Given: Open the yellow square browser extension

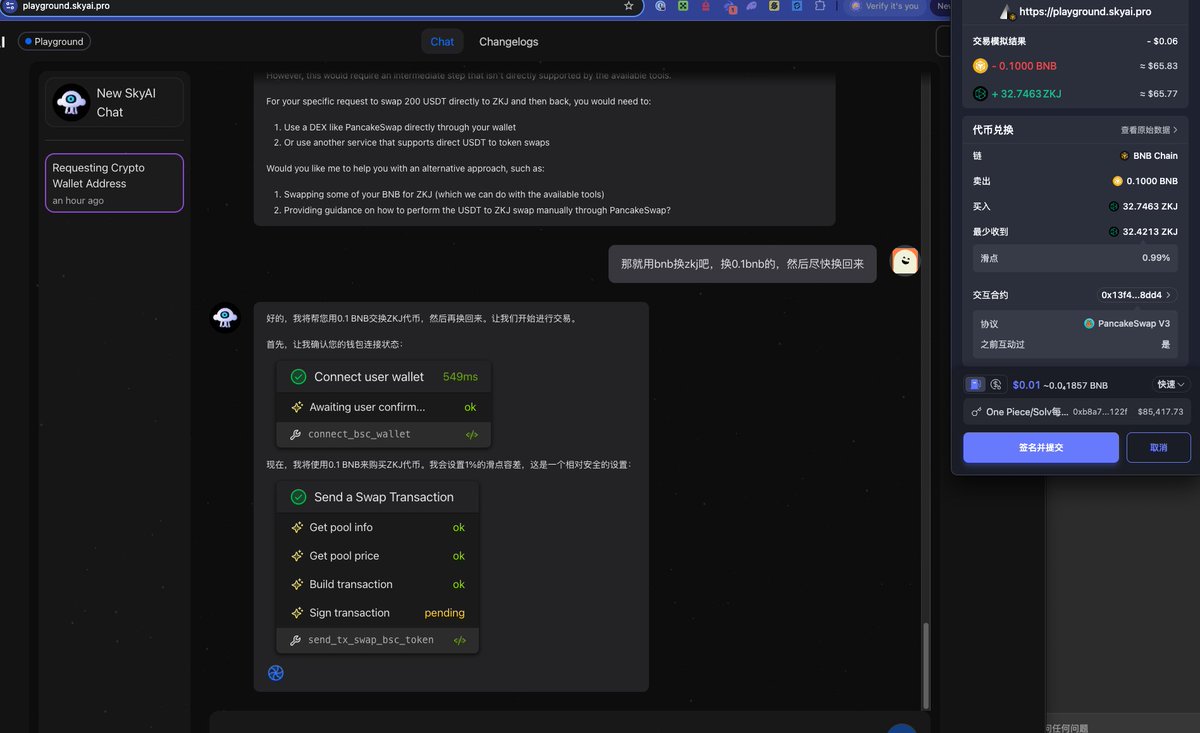Looking at the screenshot, I should (x=774, y=6).
